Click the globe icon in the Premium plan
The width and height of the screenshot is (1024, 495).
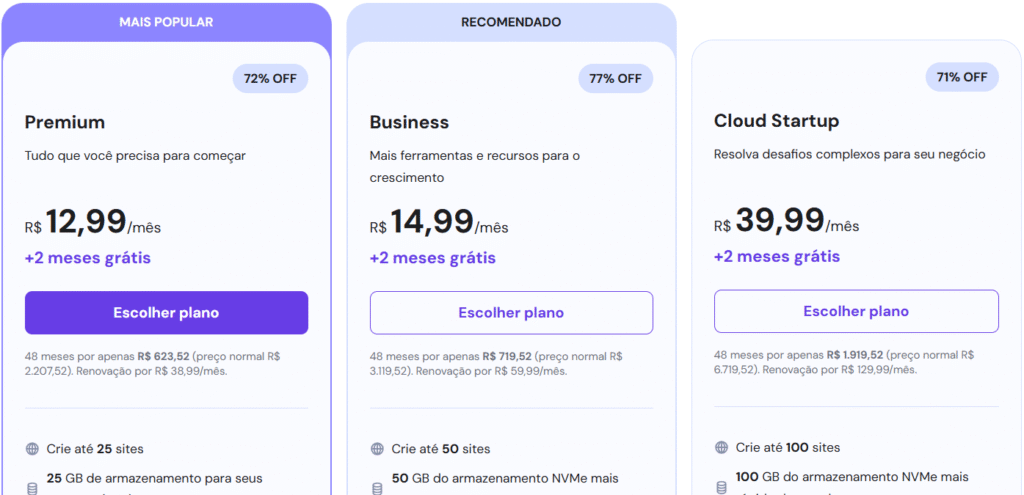click(x=32, y=449)
